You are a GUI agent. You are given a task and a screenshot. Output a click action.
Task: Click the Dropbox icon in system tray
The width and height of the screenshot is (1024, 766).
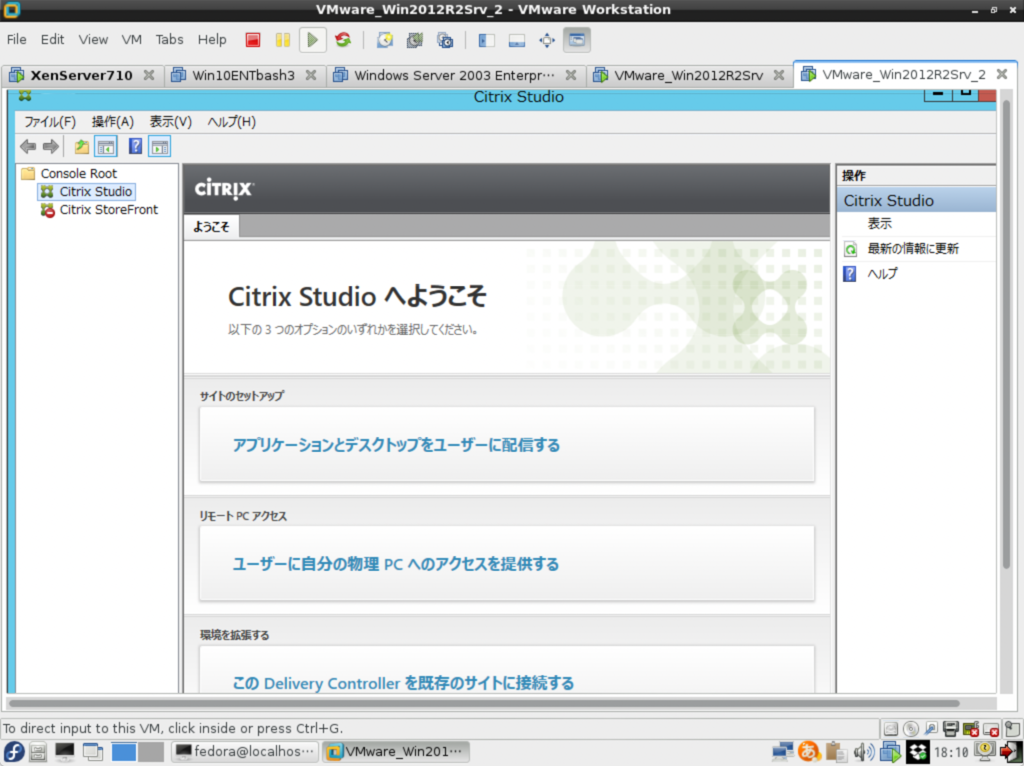coord(918,752)
